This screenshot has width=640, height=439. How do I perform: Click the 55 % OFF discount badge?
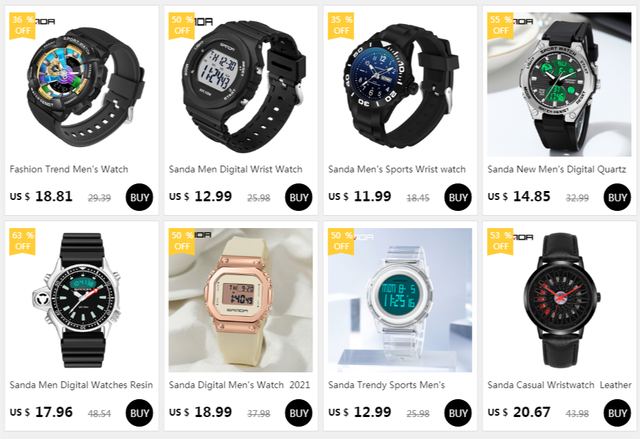pos(500,25)
